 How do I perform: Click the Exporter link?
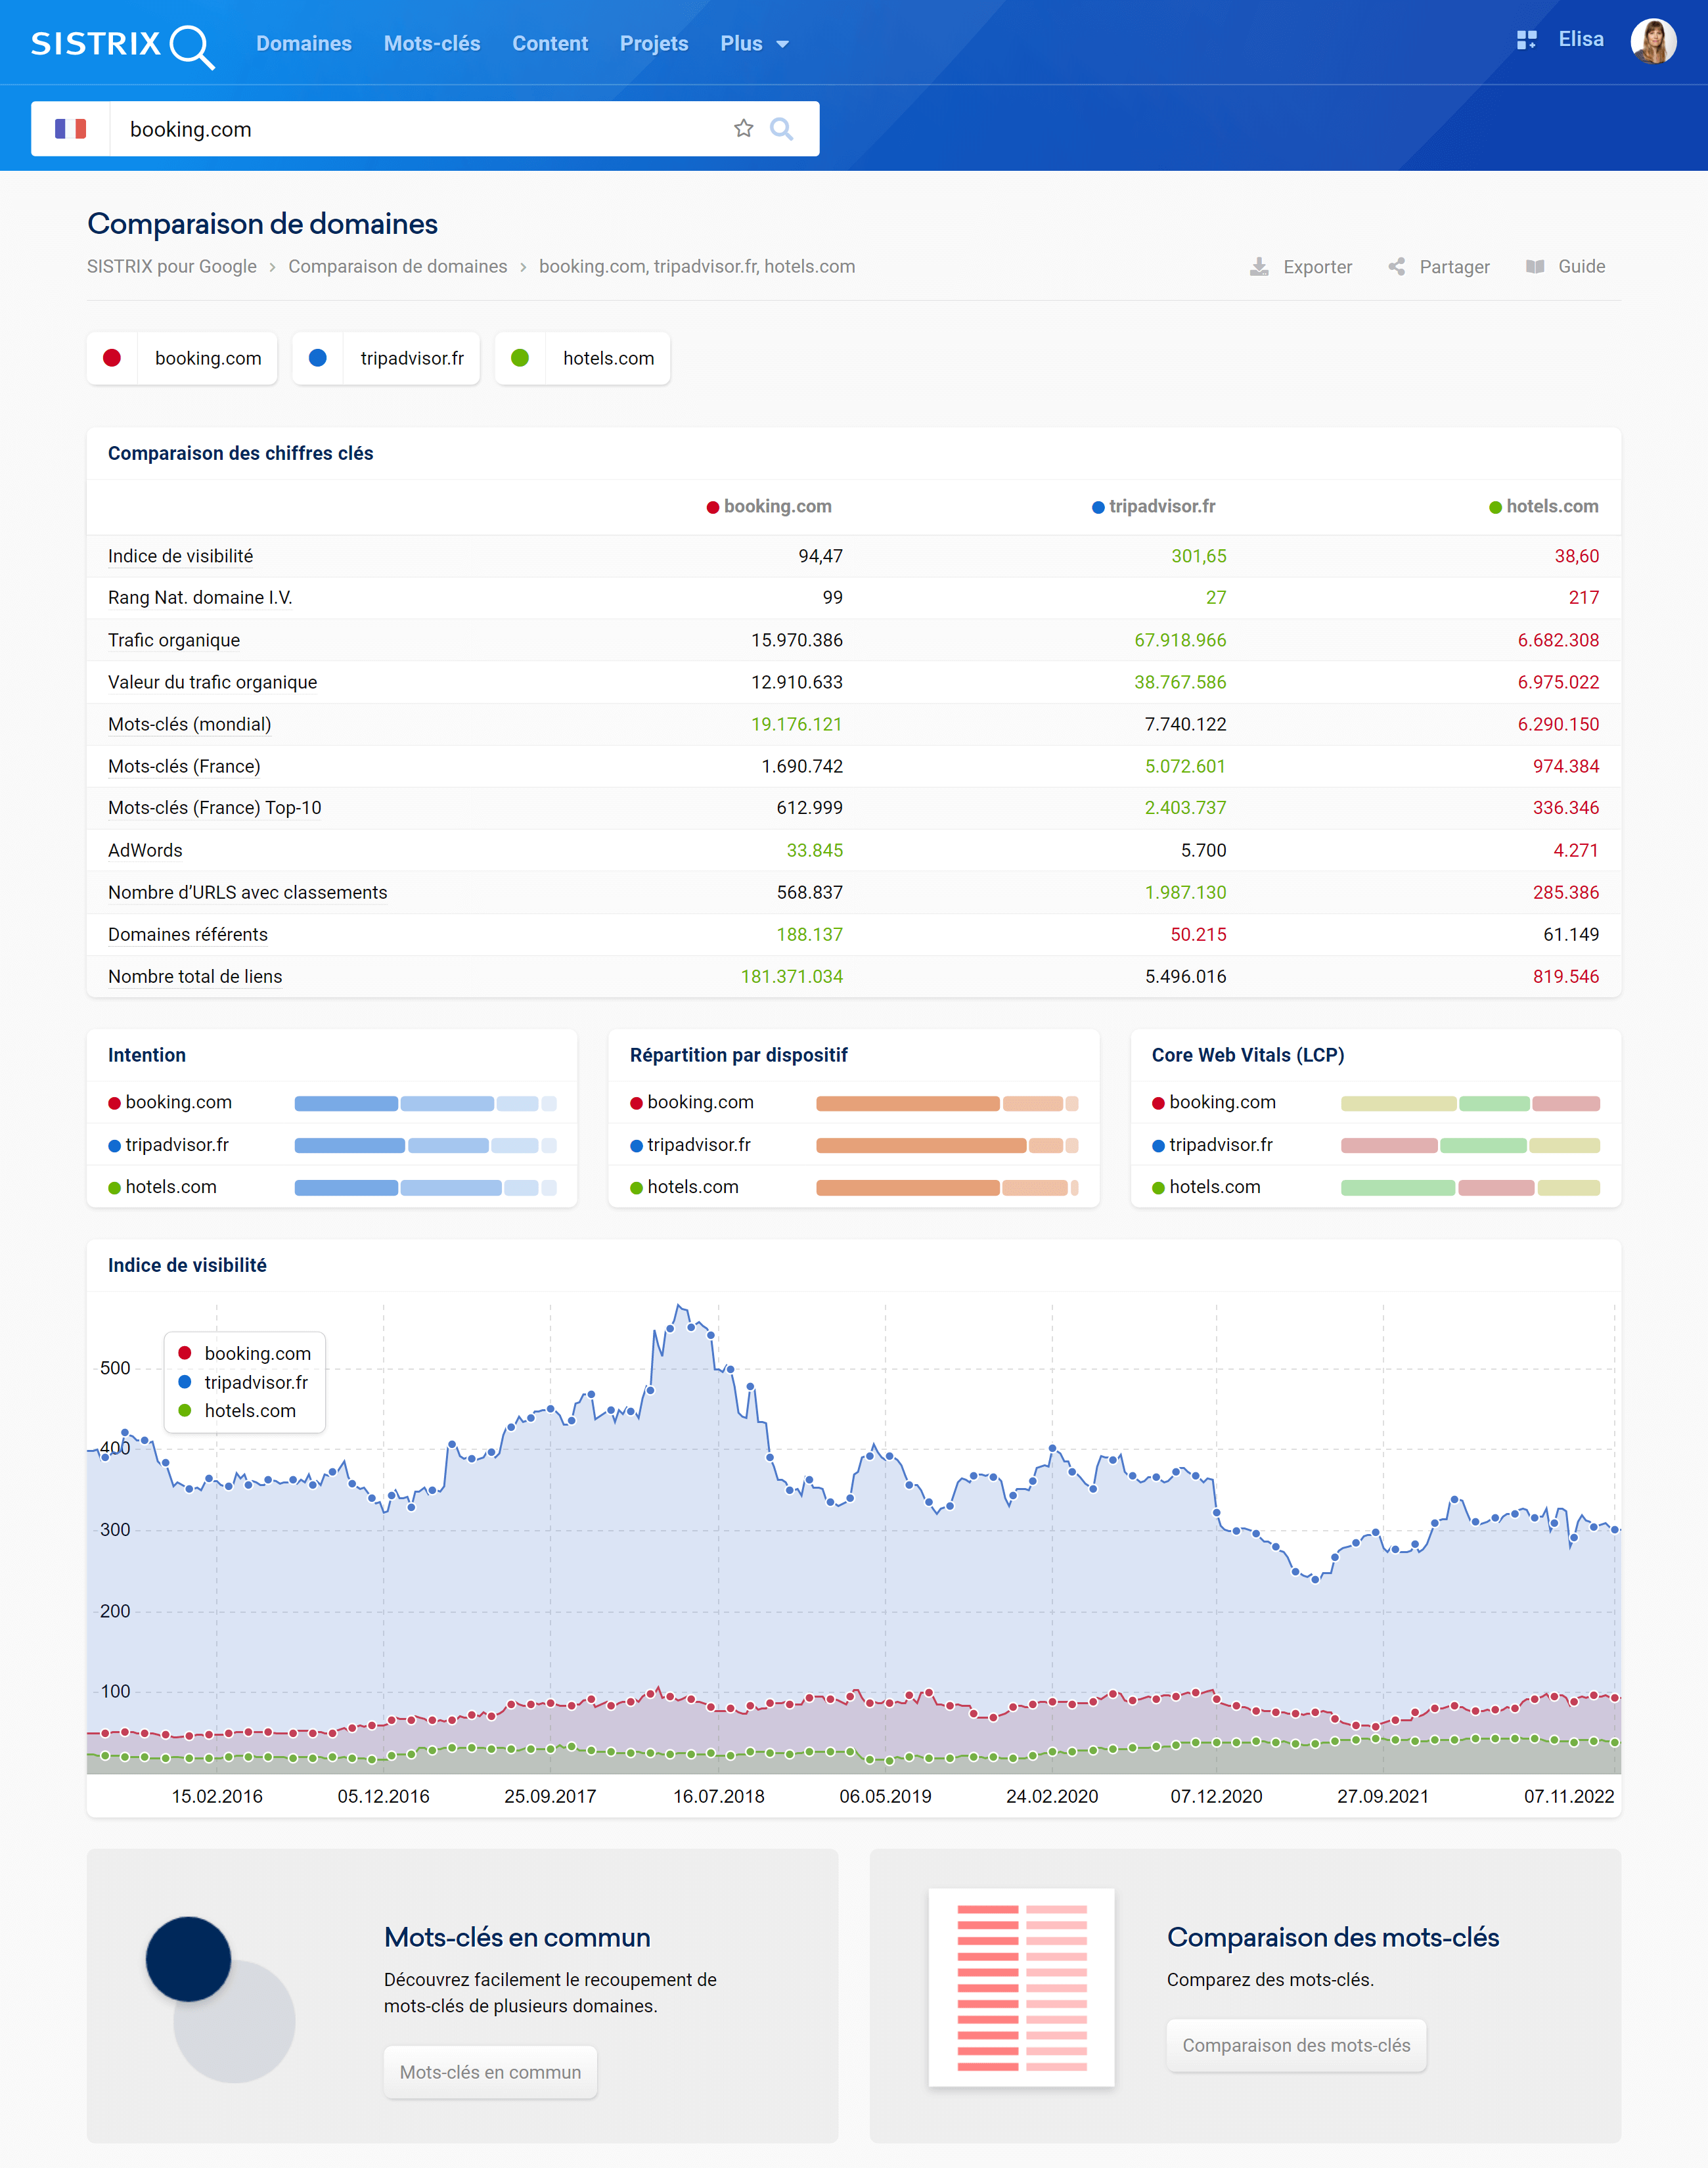pos(1301,267)
